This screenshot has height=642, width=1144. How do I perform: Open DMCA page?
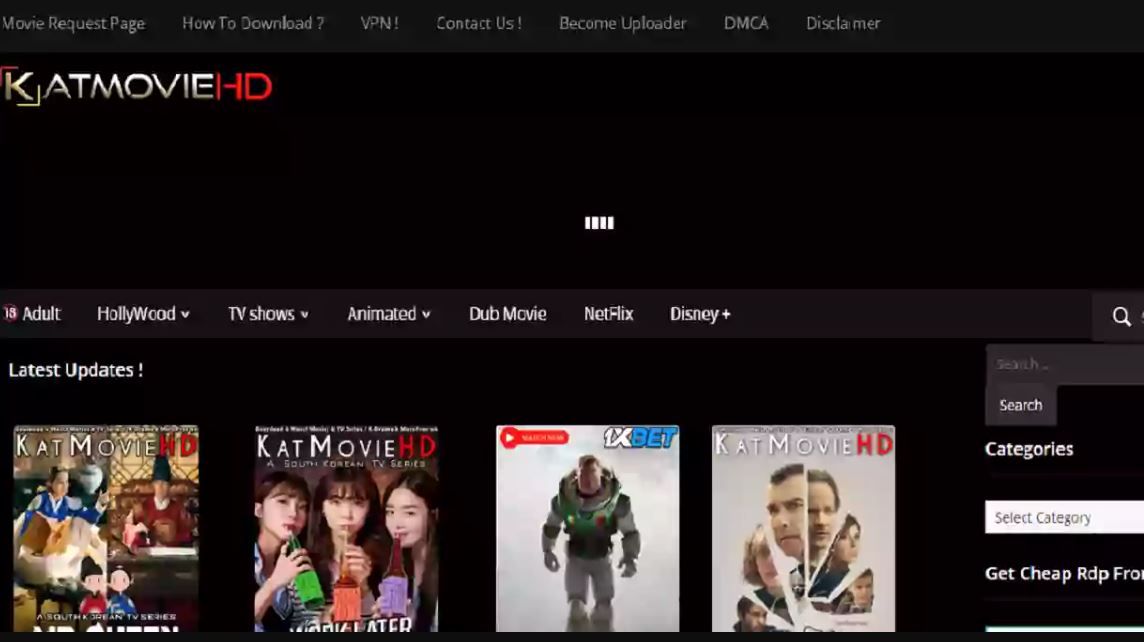click(746, 23)
